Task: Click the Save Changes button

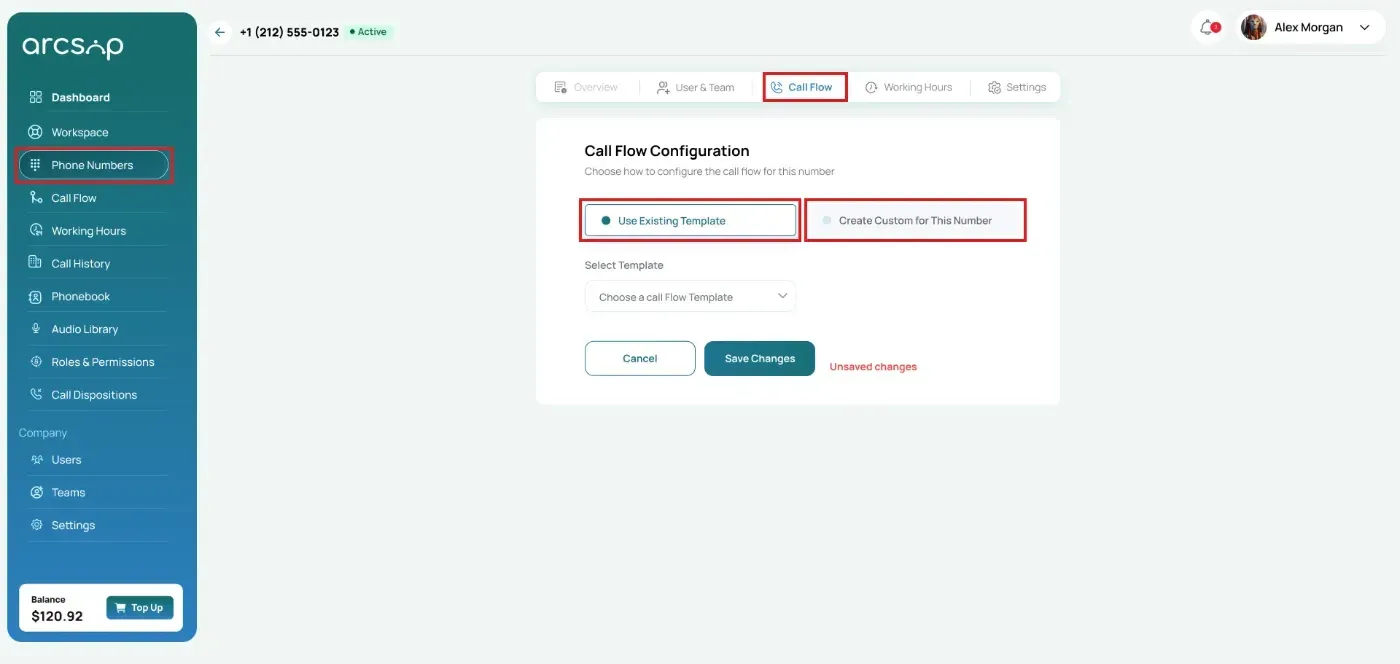Action: (759, 358)
